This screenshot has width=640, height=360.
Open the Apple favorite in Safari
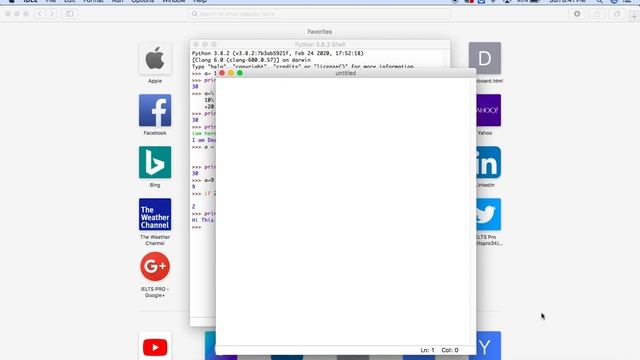(x=155, y=58)
